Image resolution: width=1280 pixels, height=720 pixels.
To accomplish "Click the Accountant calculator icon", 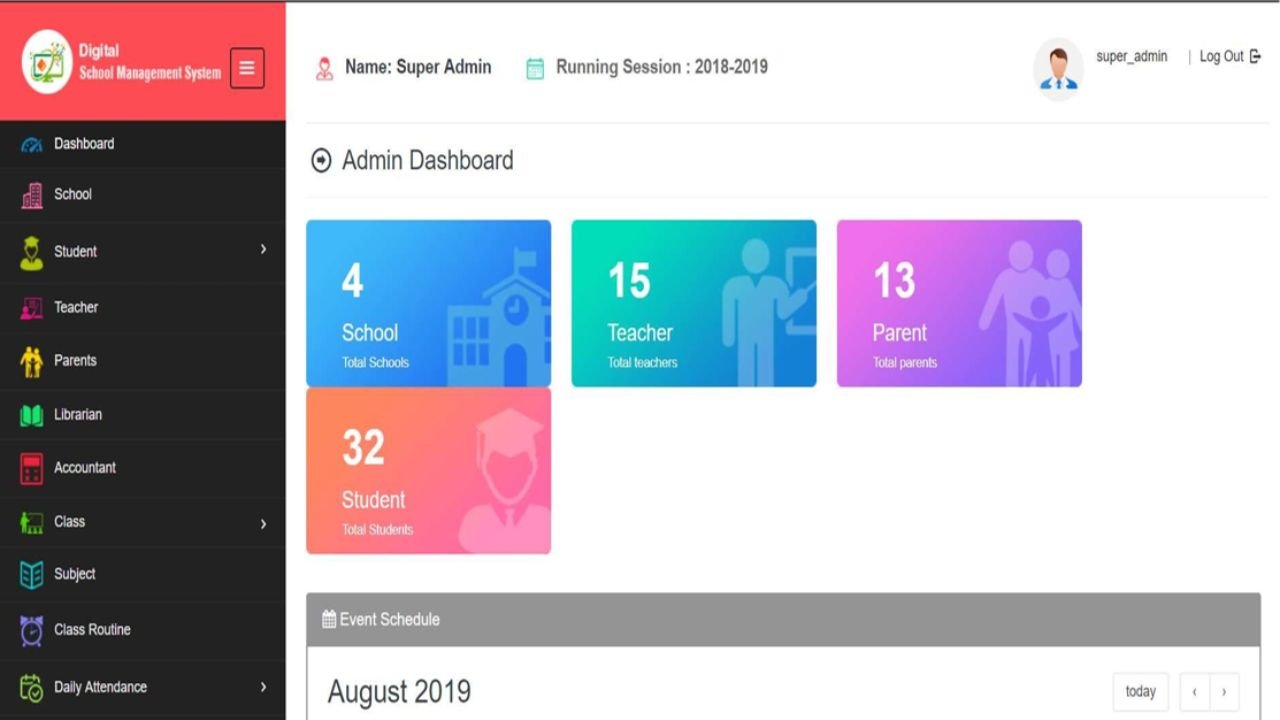I will pyautogui.click(x=31, y=468).
